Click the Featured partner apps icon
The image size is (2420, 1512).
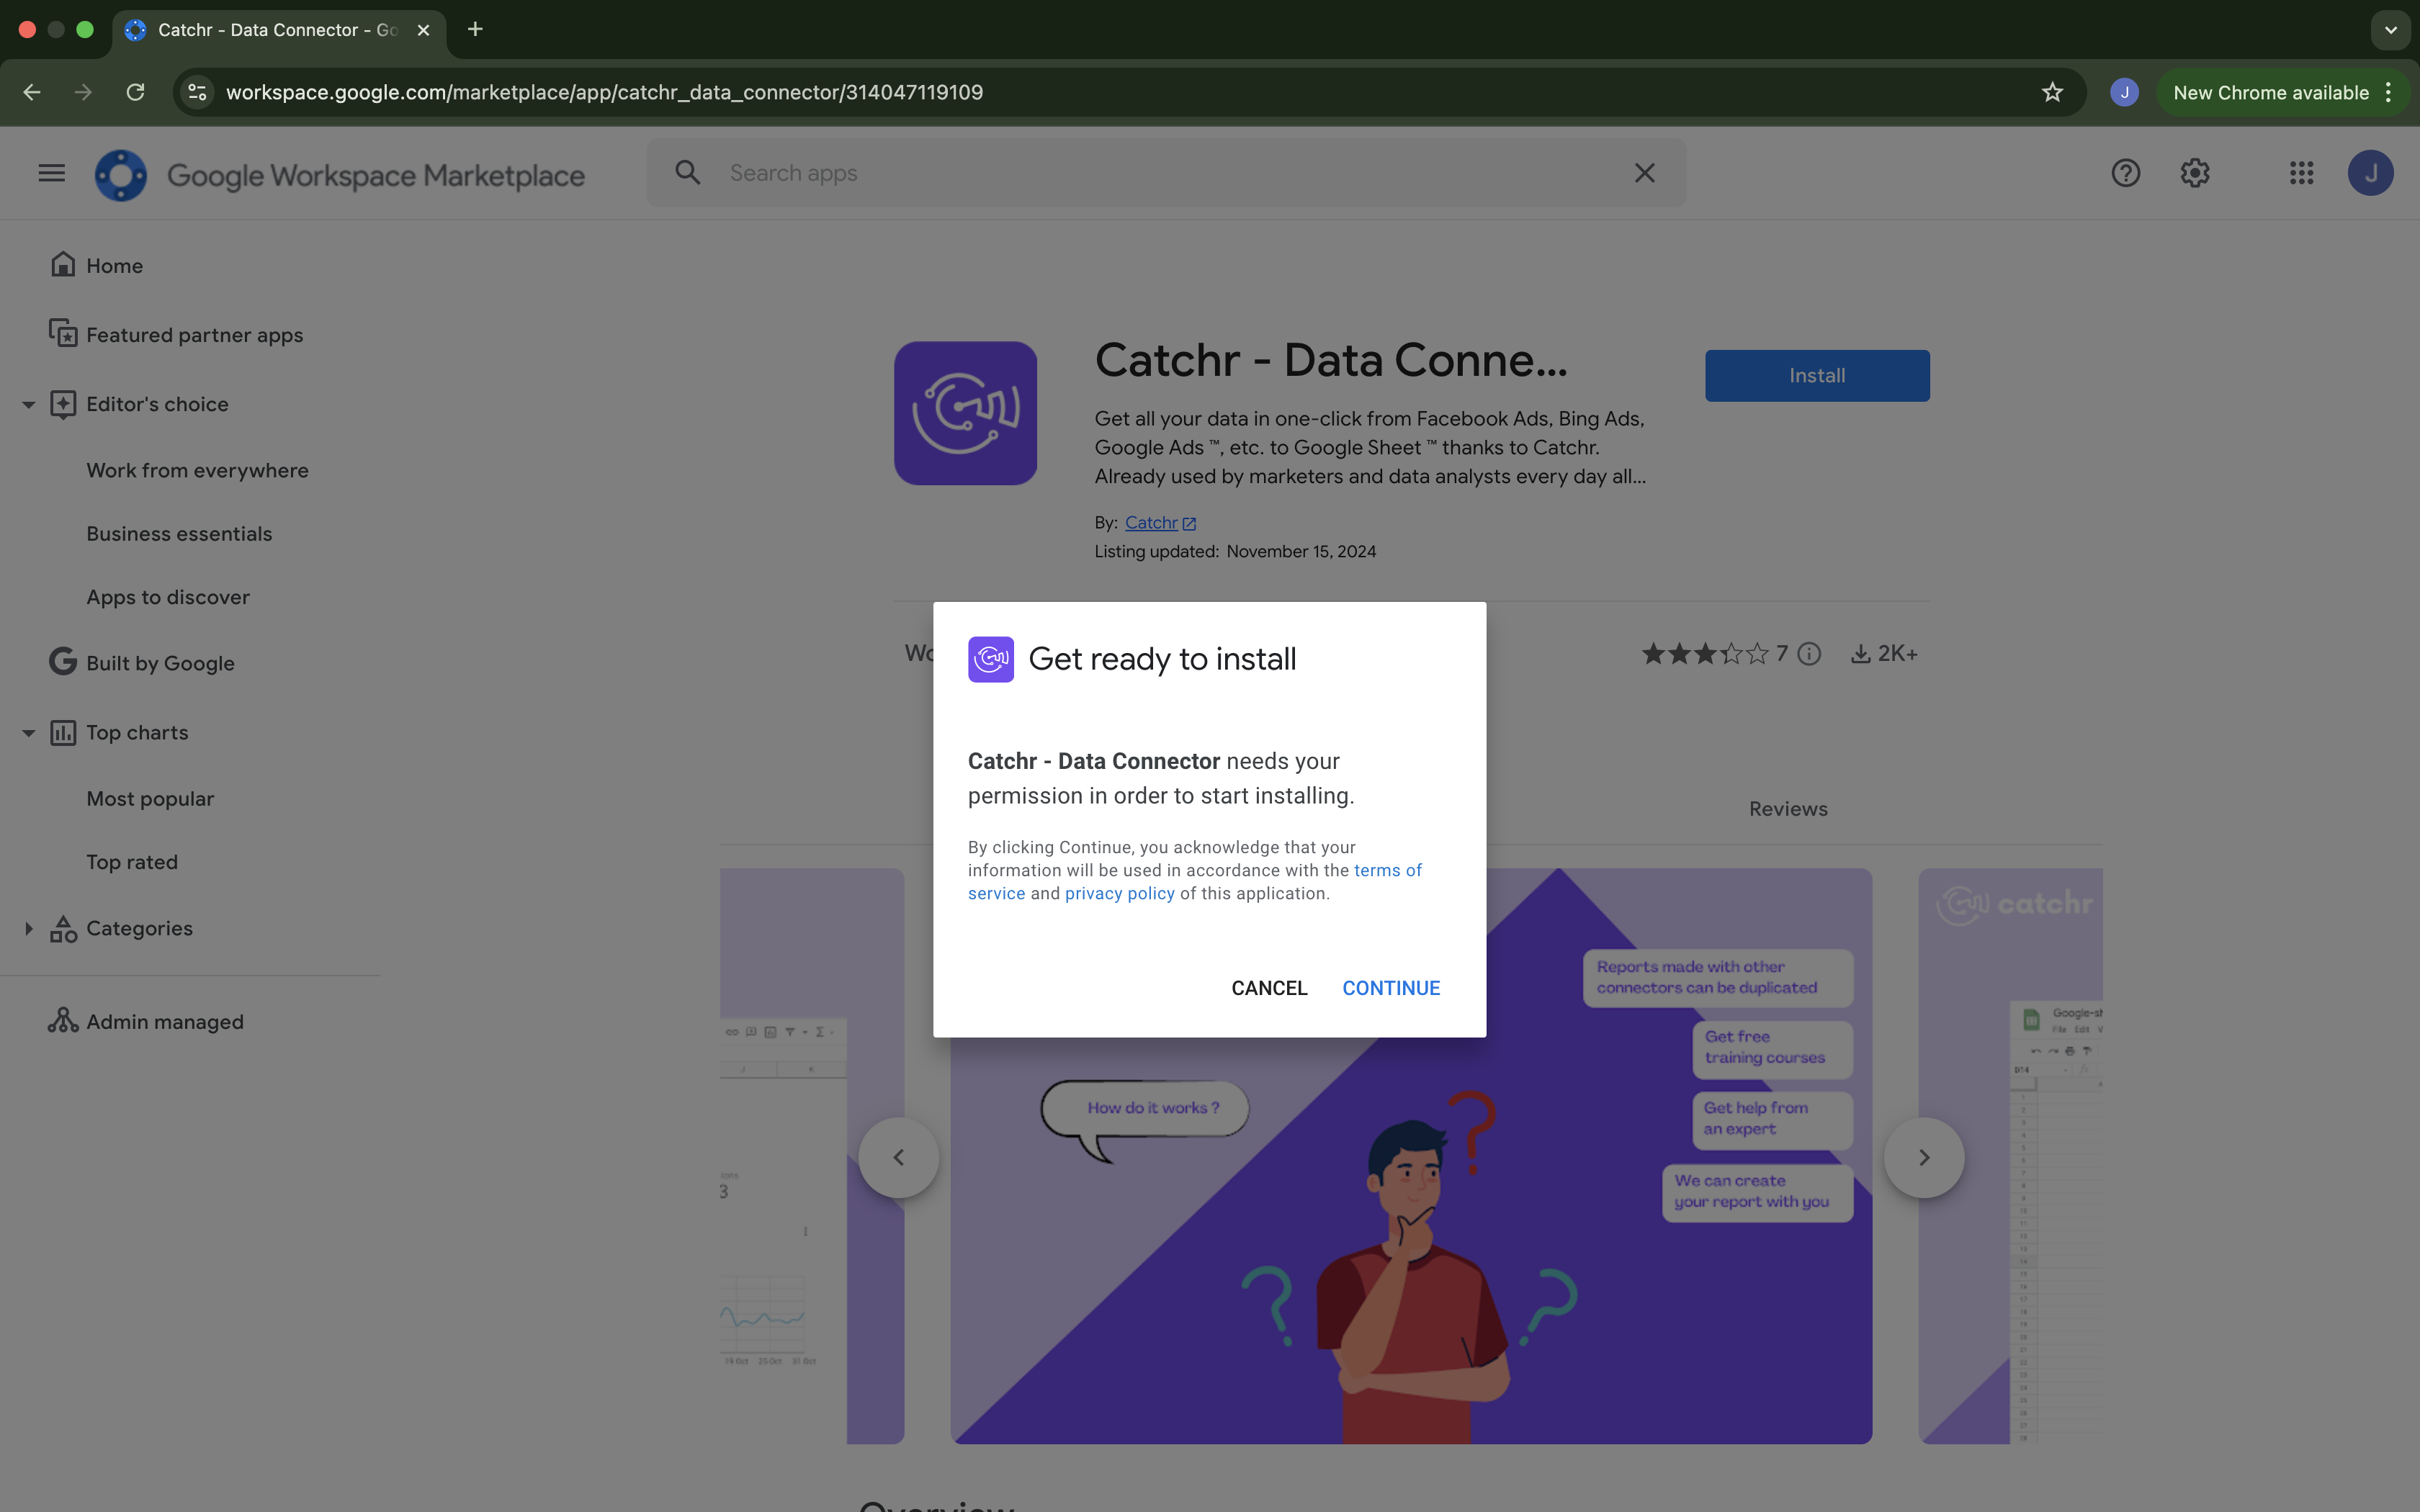[x=63, y=333]
